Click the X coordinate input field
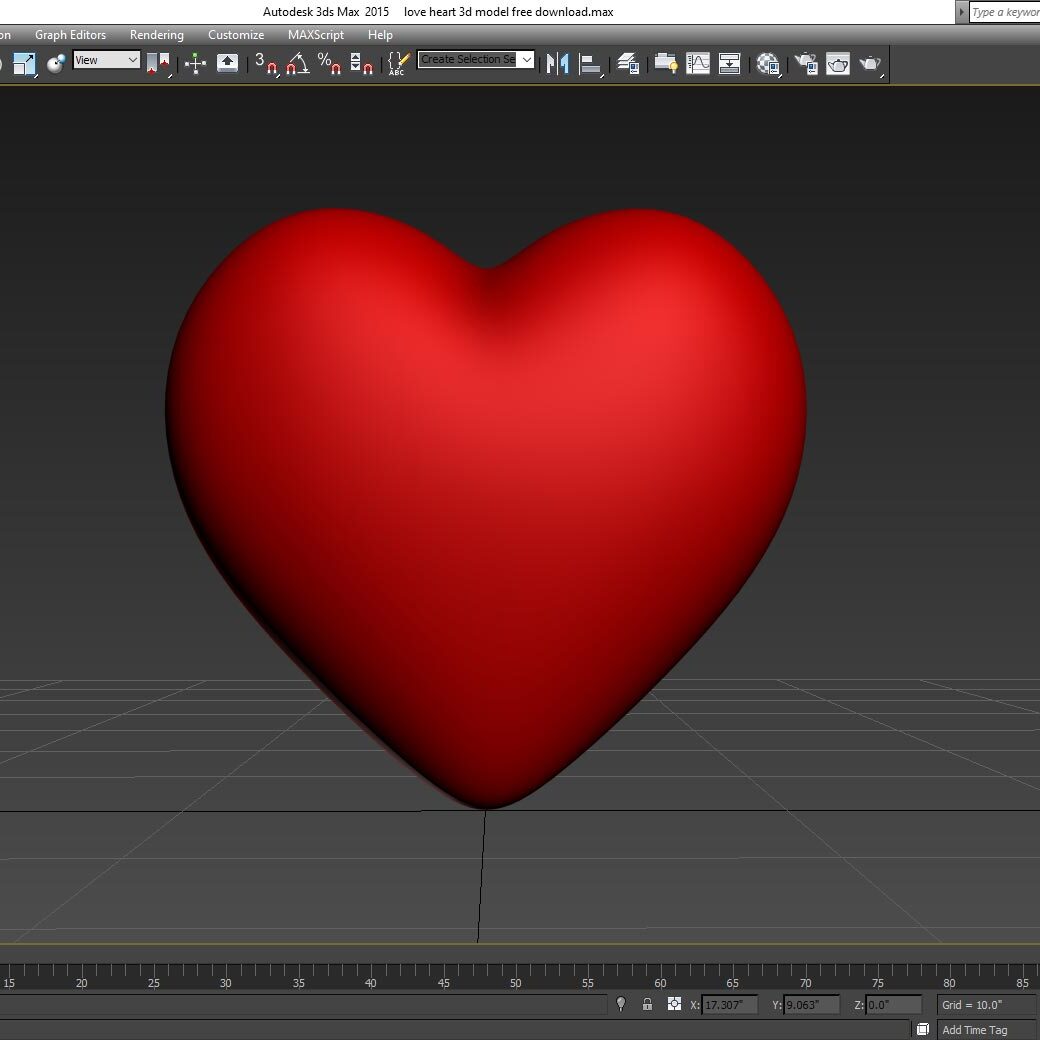 (x=728, y=1005)
